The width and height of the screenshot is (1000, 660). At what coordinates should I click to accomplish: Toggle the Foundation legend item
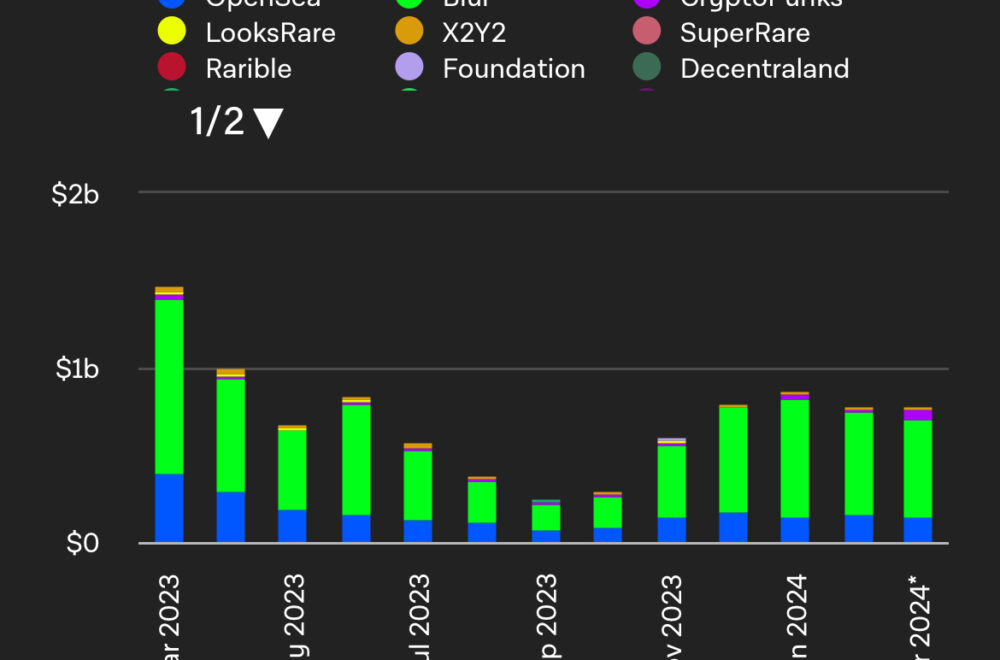[x=490, y=68]
